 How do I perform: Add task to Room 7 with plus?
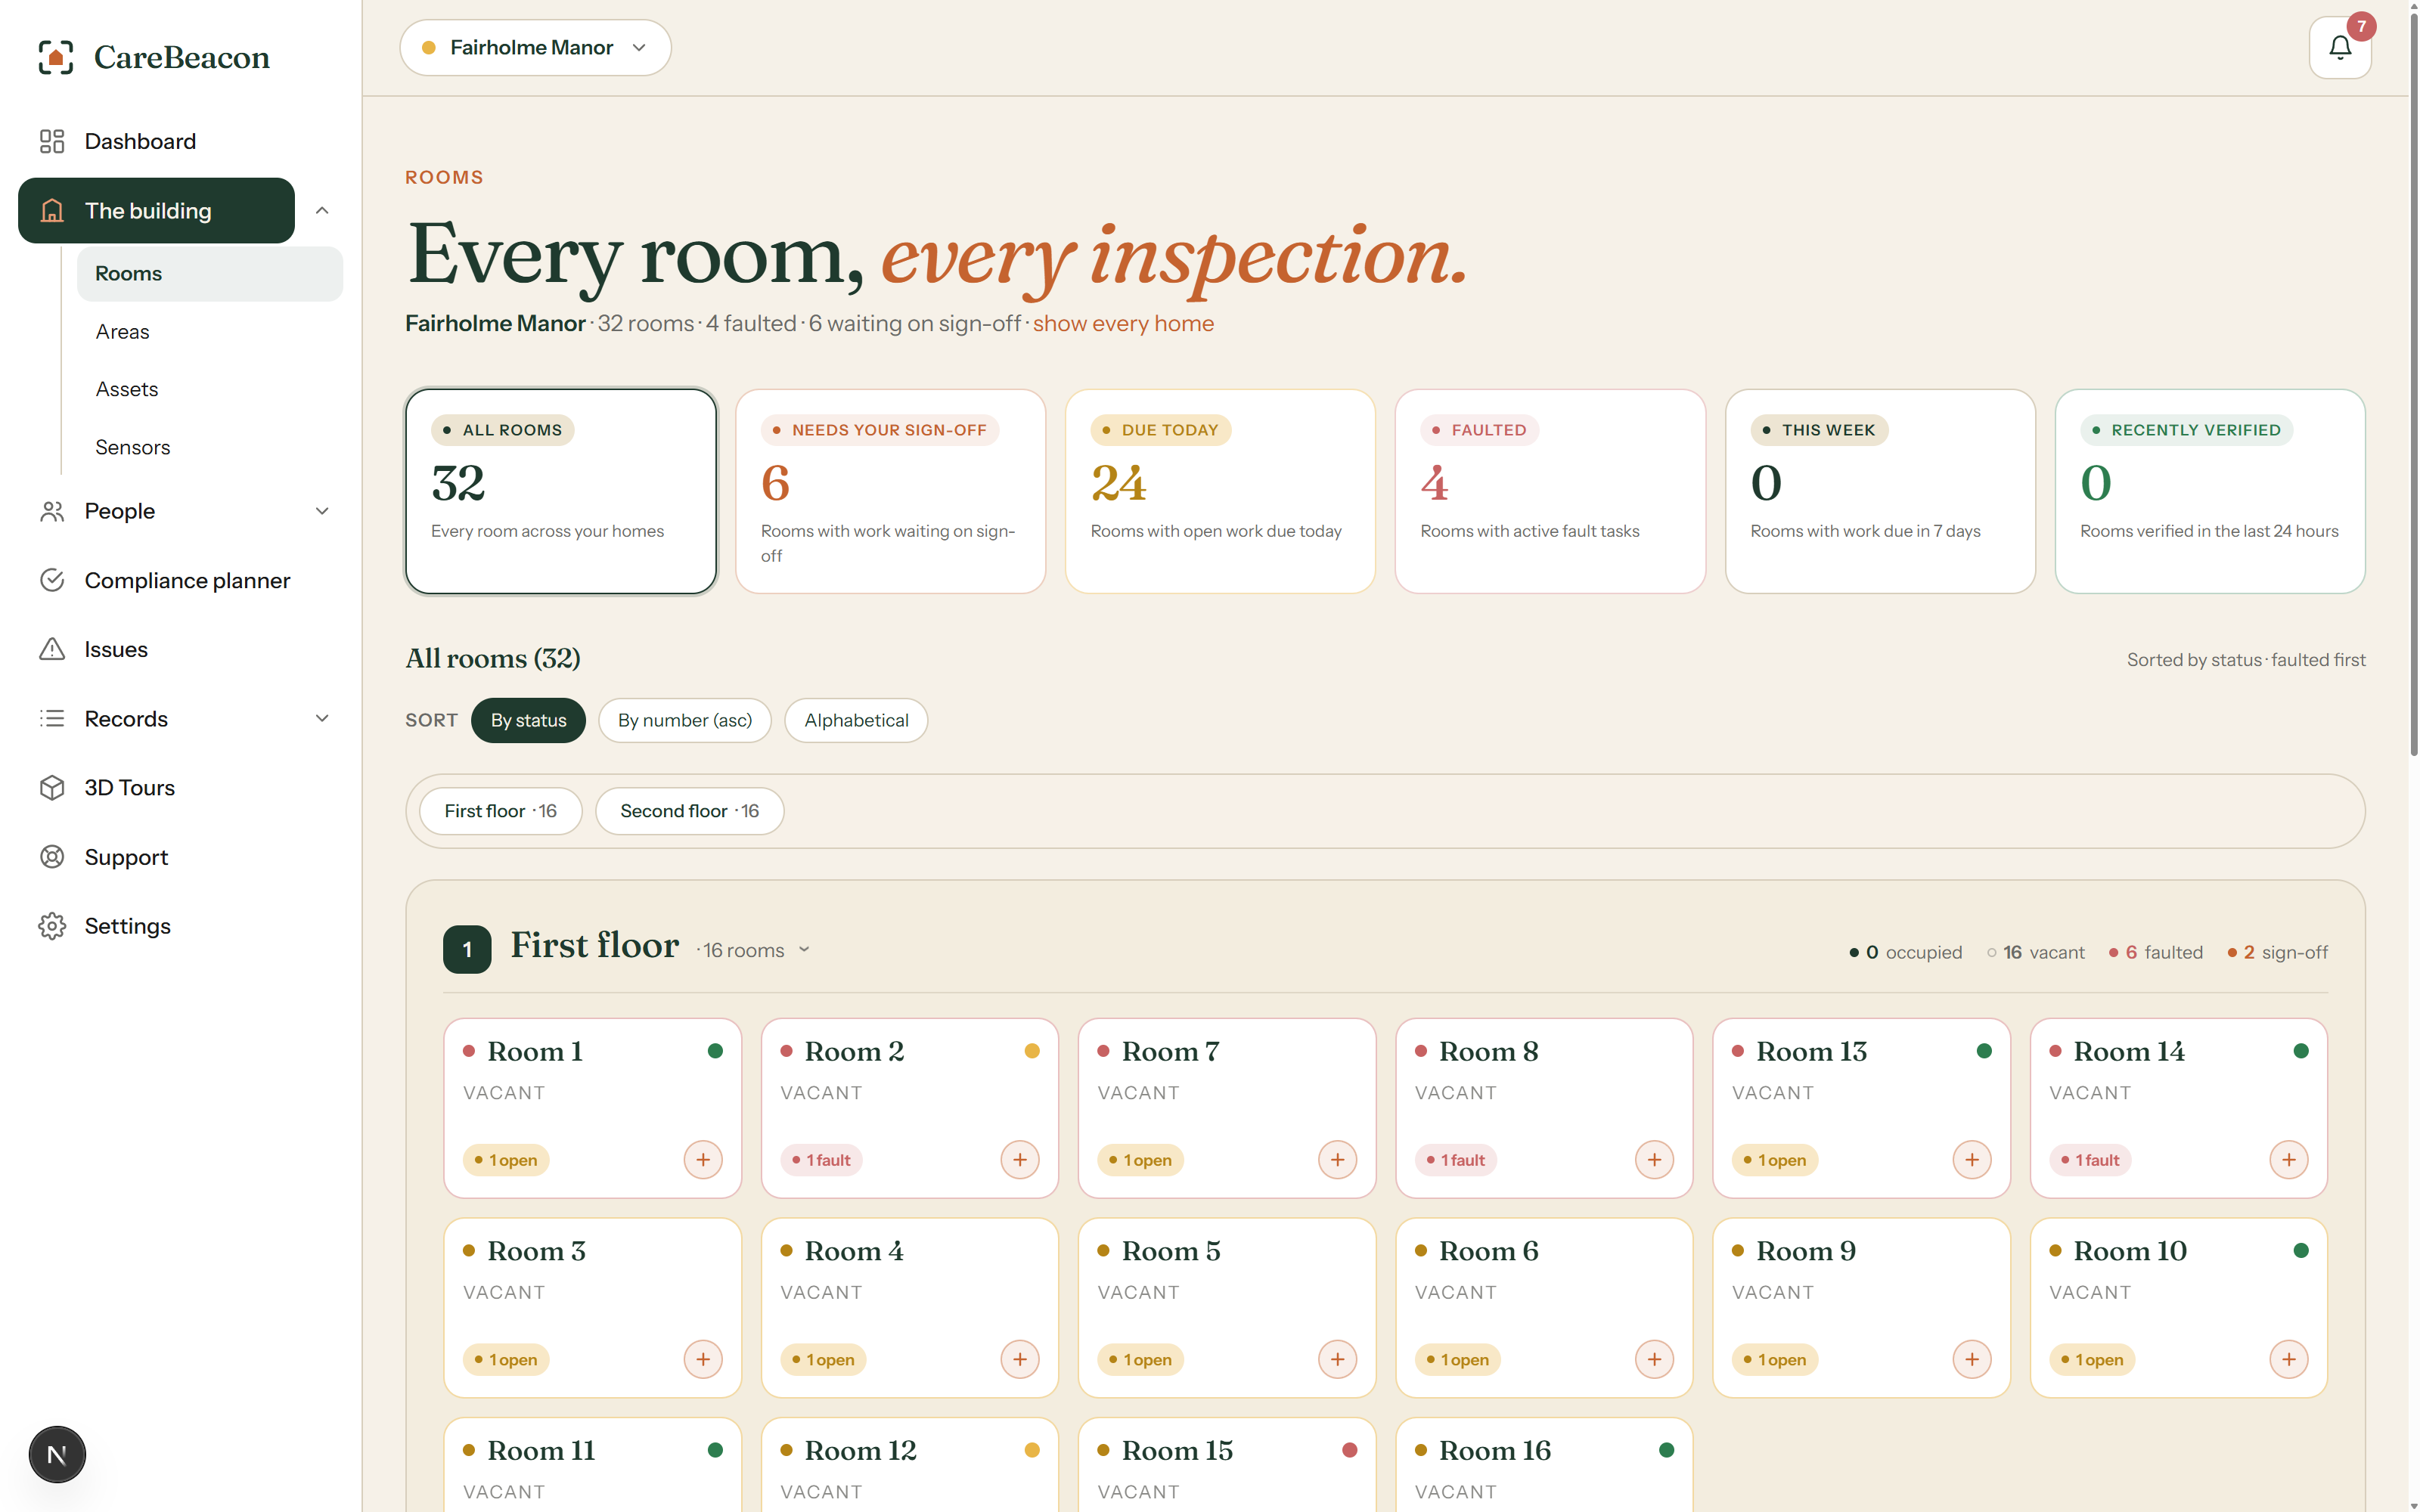coord(1337,1160)
